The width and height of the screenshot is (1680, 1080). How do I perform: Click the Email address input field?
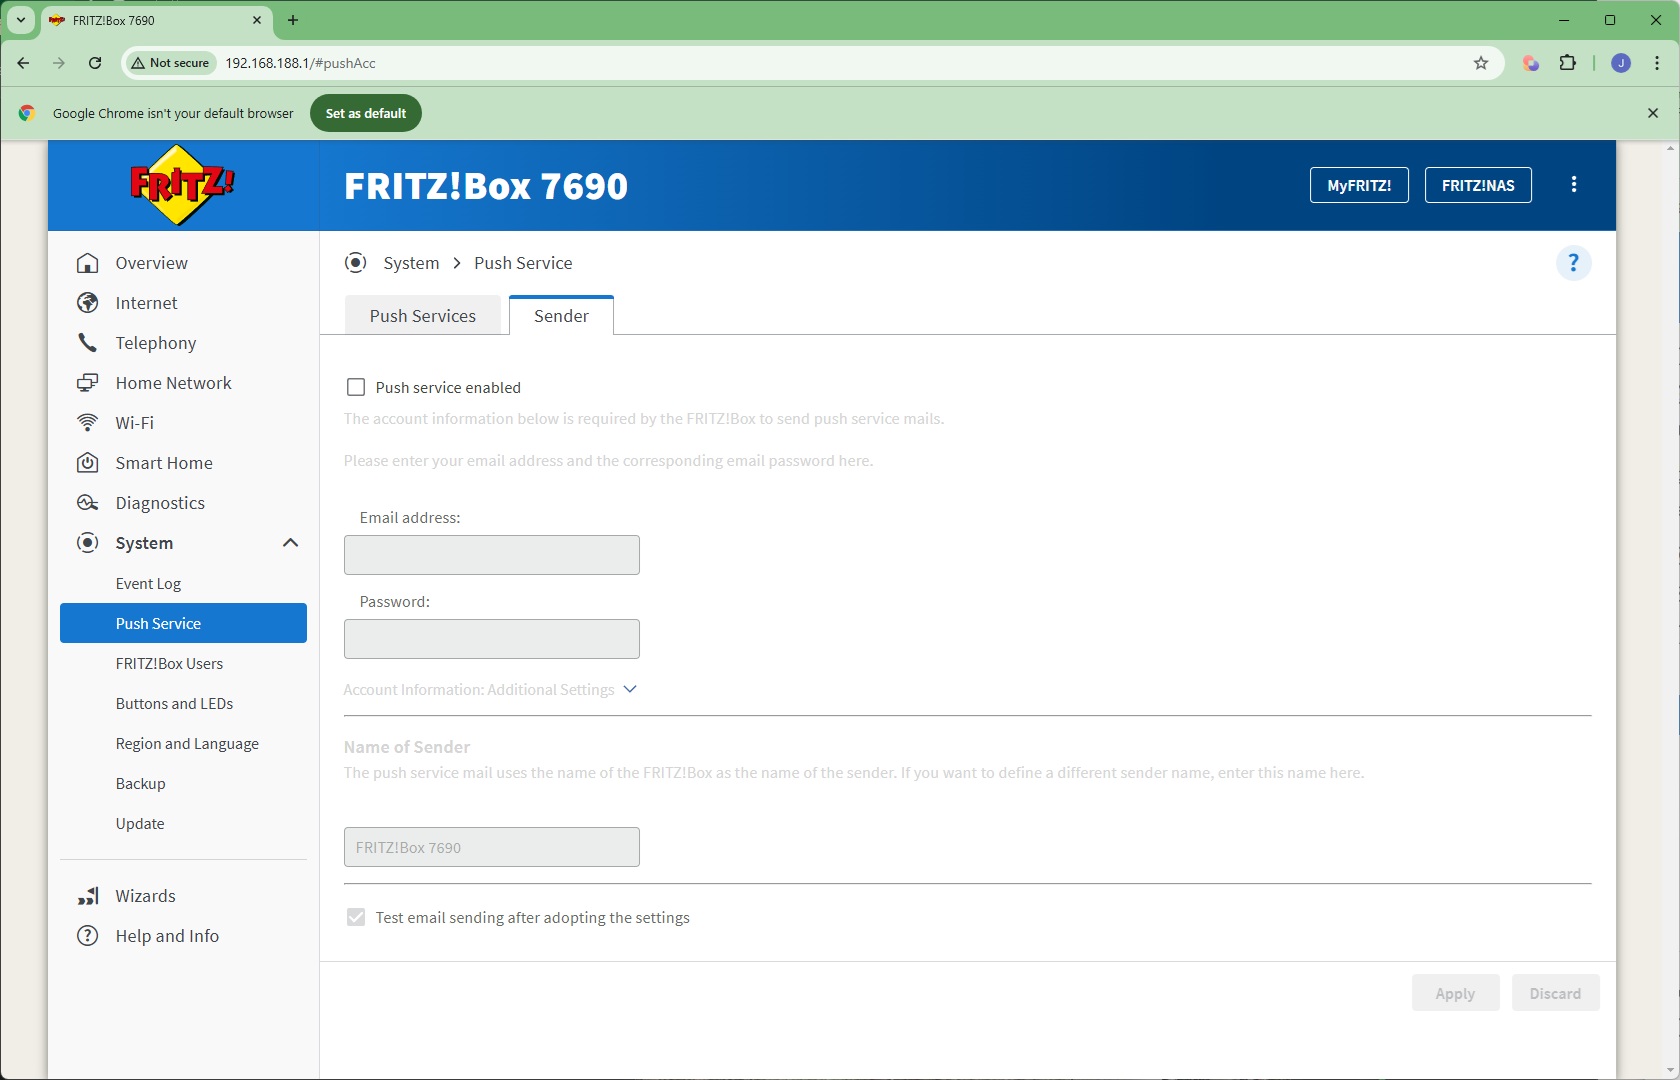point(492,555)
